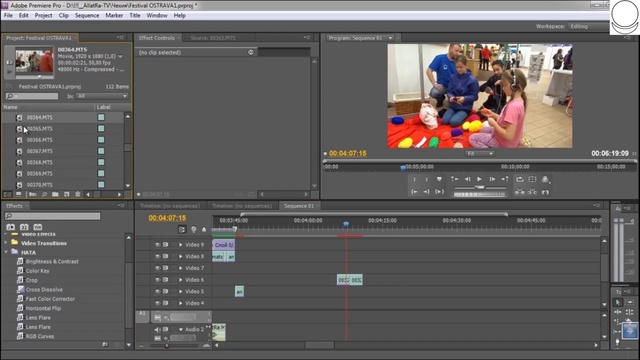Filter Effects by Accelerated Effects icon
The width and height of the screenshot is (640, 360).
[11, 227]
